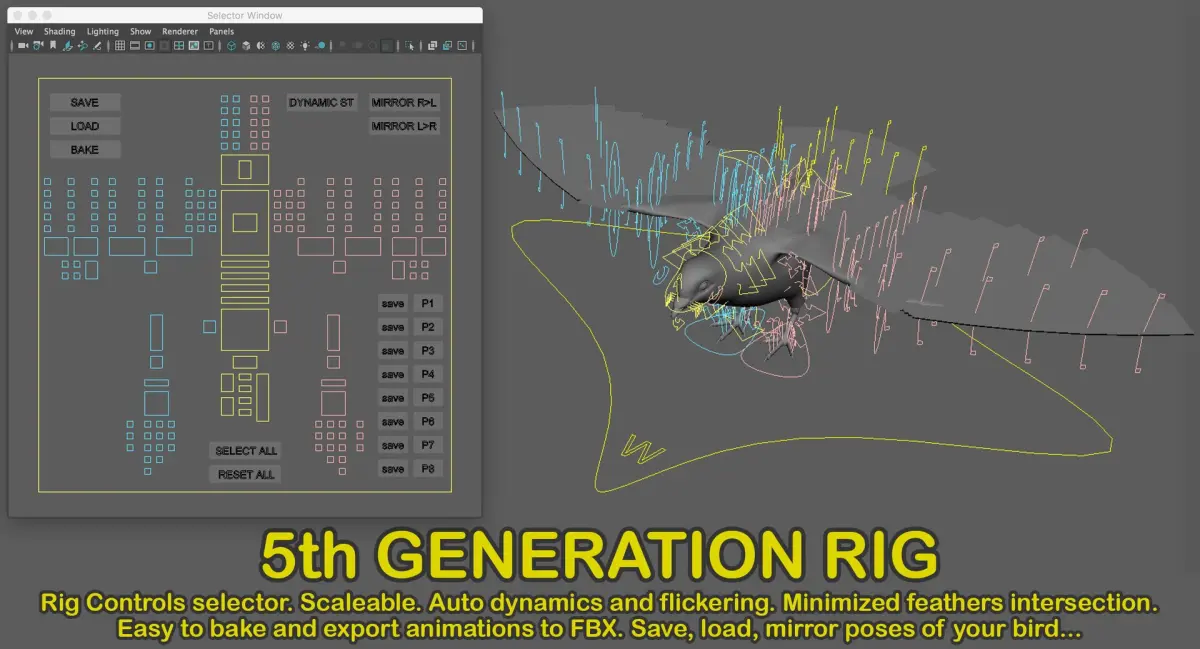This screenshot has height=649, width=1200.
Task: Enable 2D pan/zoom icon
Action: tap(82, 45)
